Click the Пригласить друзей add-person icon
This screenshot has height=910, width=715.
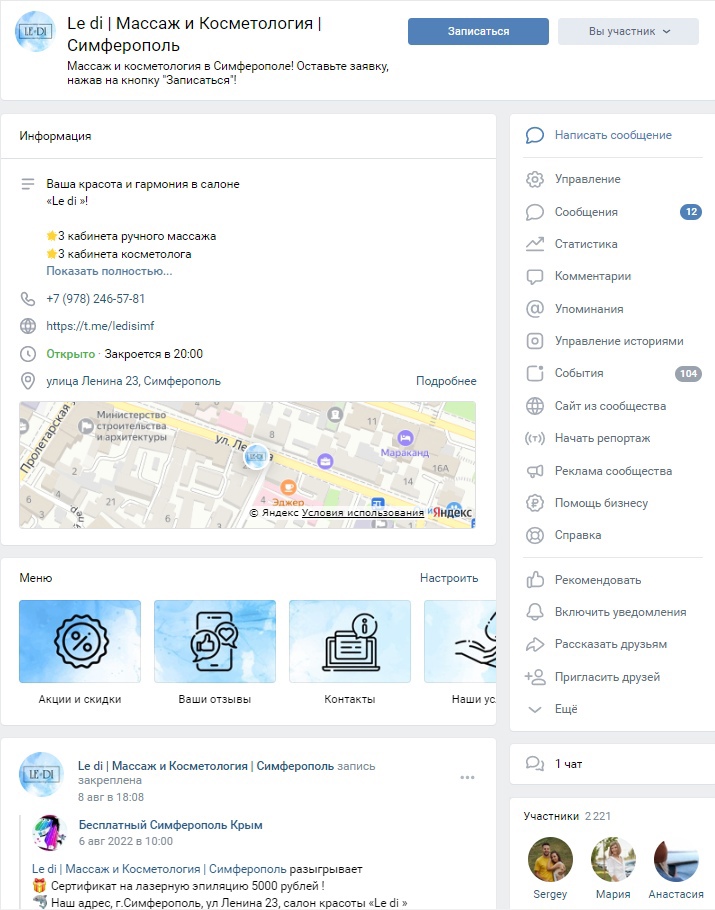pyautogui.click(x=535, y=677)
